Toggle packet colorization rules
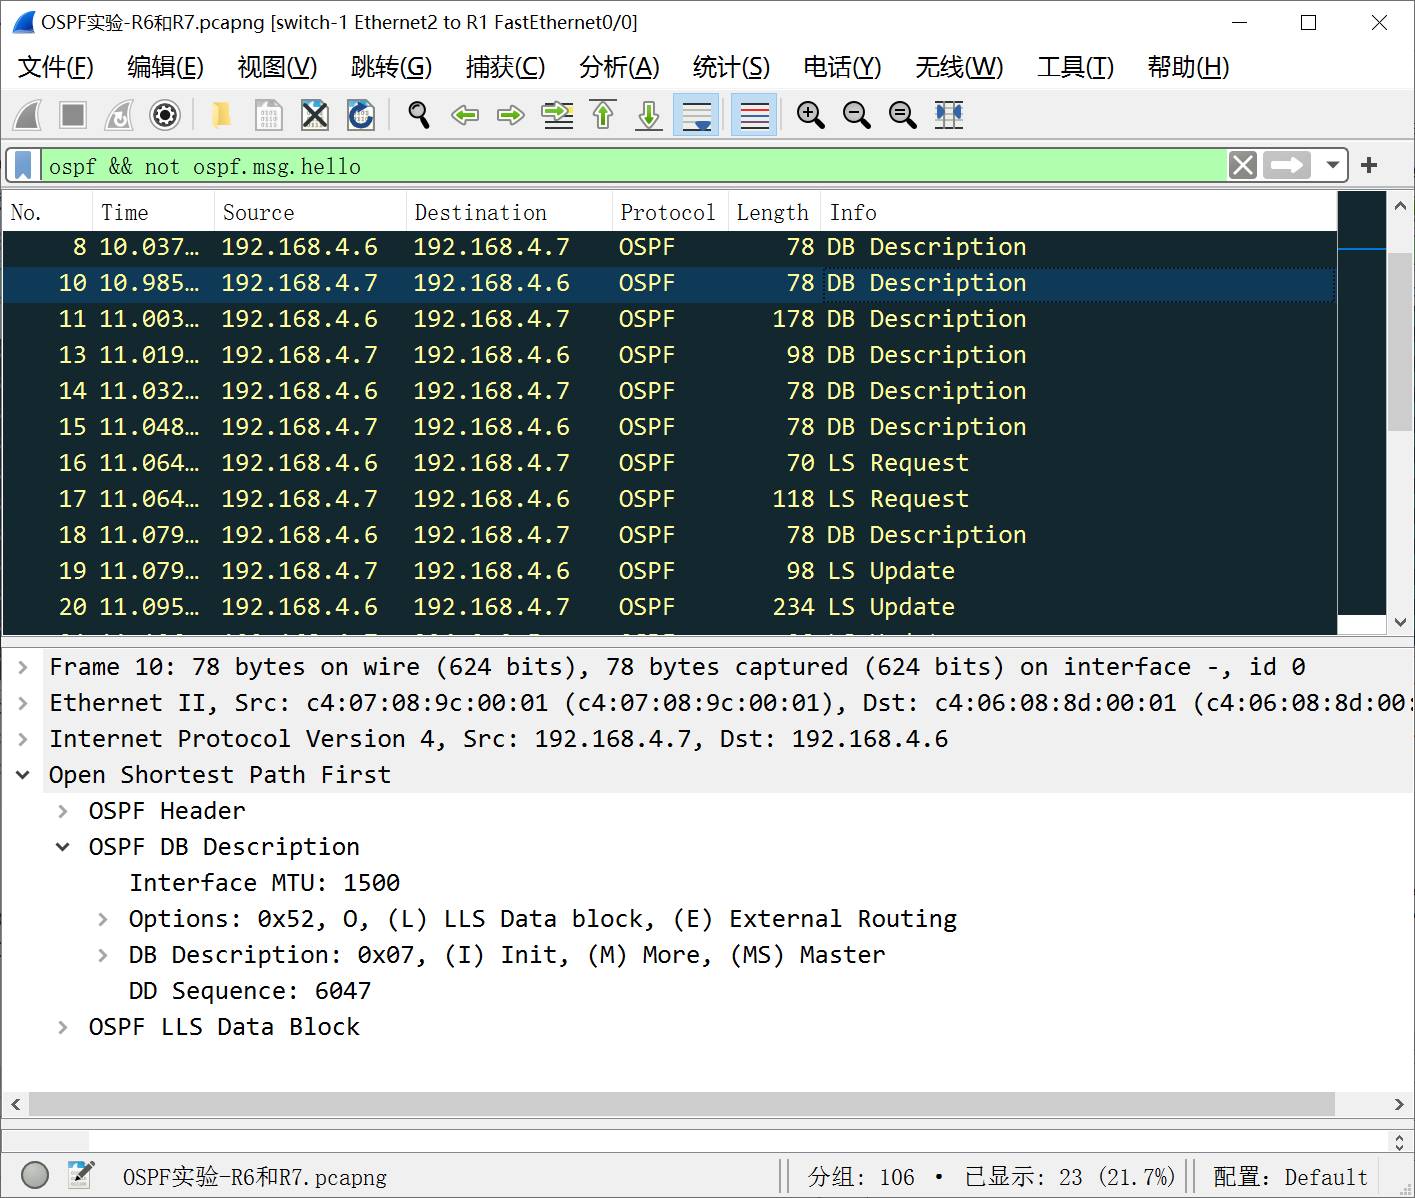The width and height of the screenshot is (1415, 1198). (754, 115)
